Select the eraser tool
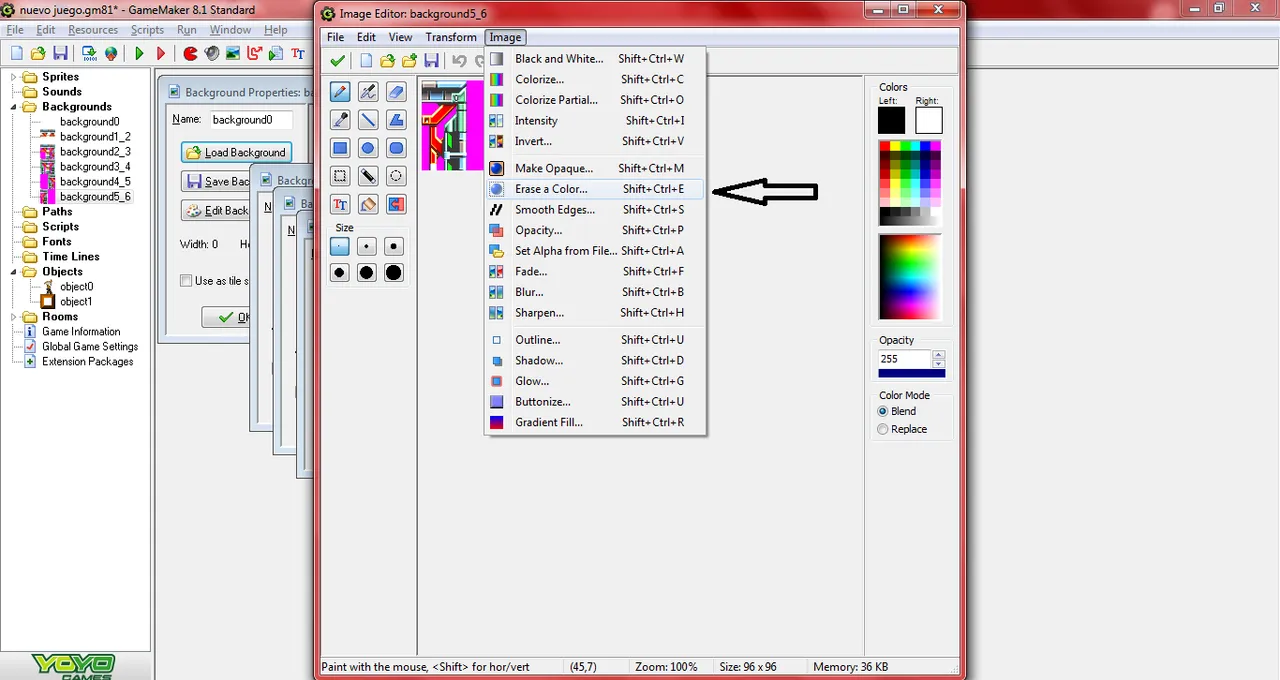 396,92
